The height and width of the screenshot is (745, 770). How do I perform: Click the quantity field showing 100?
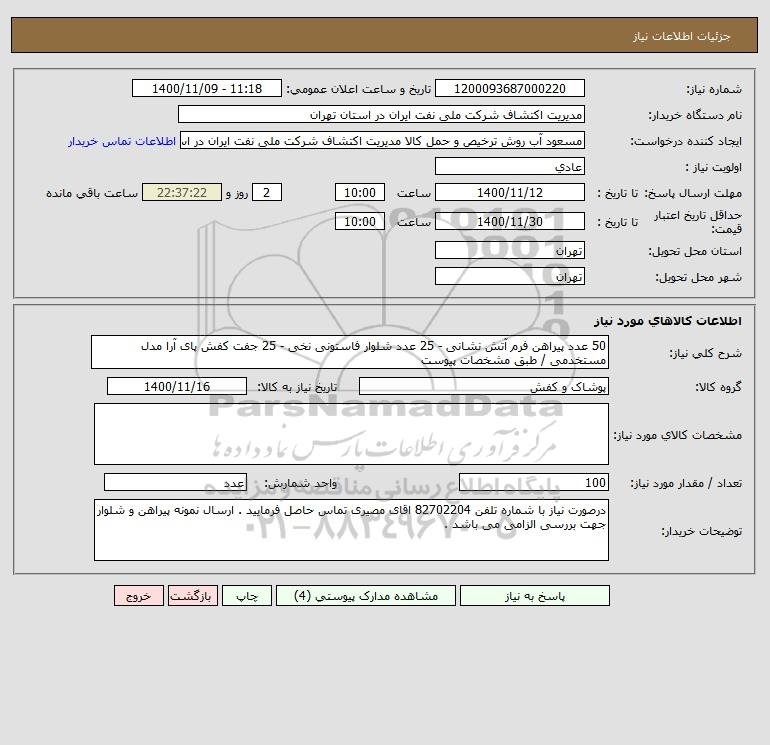coord(534,482)
